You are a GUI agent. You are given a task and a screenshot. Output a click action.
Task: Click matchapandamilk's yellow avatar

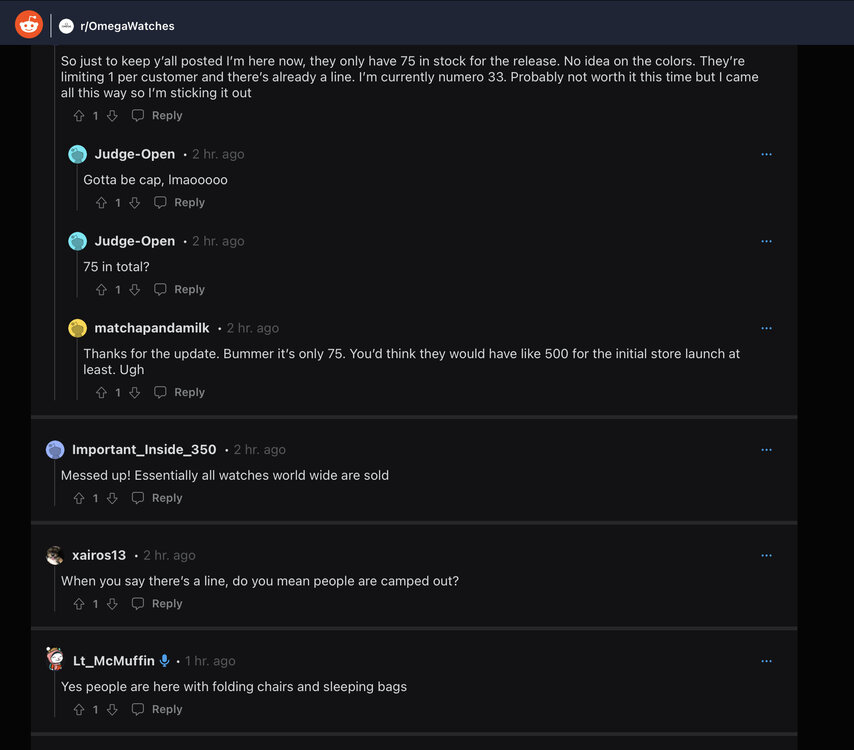coord(77,328)
